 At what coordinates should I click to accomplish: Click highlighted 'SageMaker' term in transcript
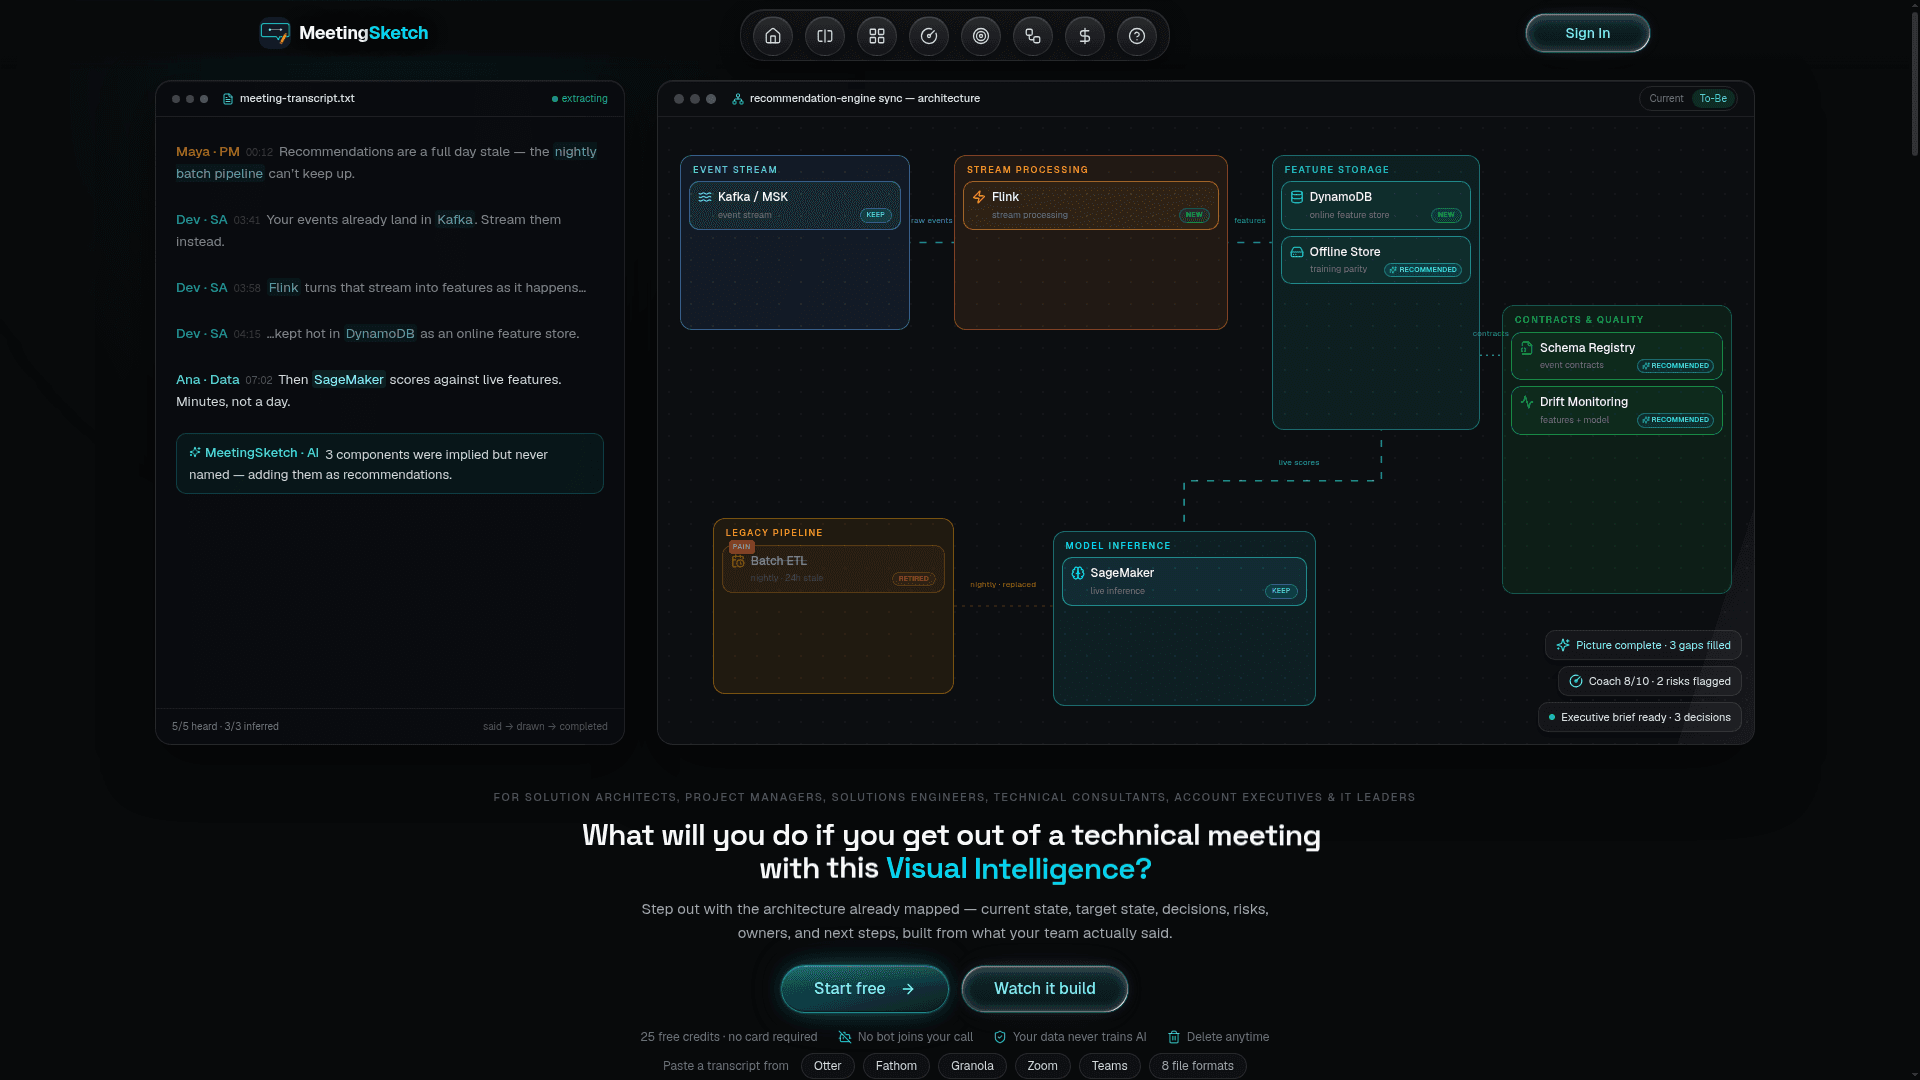[348, 380]
